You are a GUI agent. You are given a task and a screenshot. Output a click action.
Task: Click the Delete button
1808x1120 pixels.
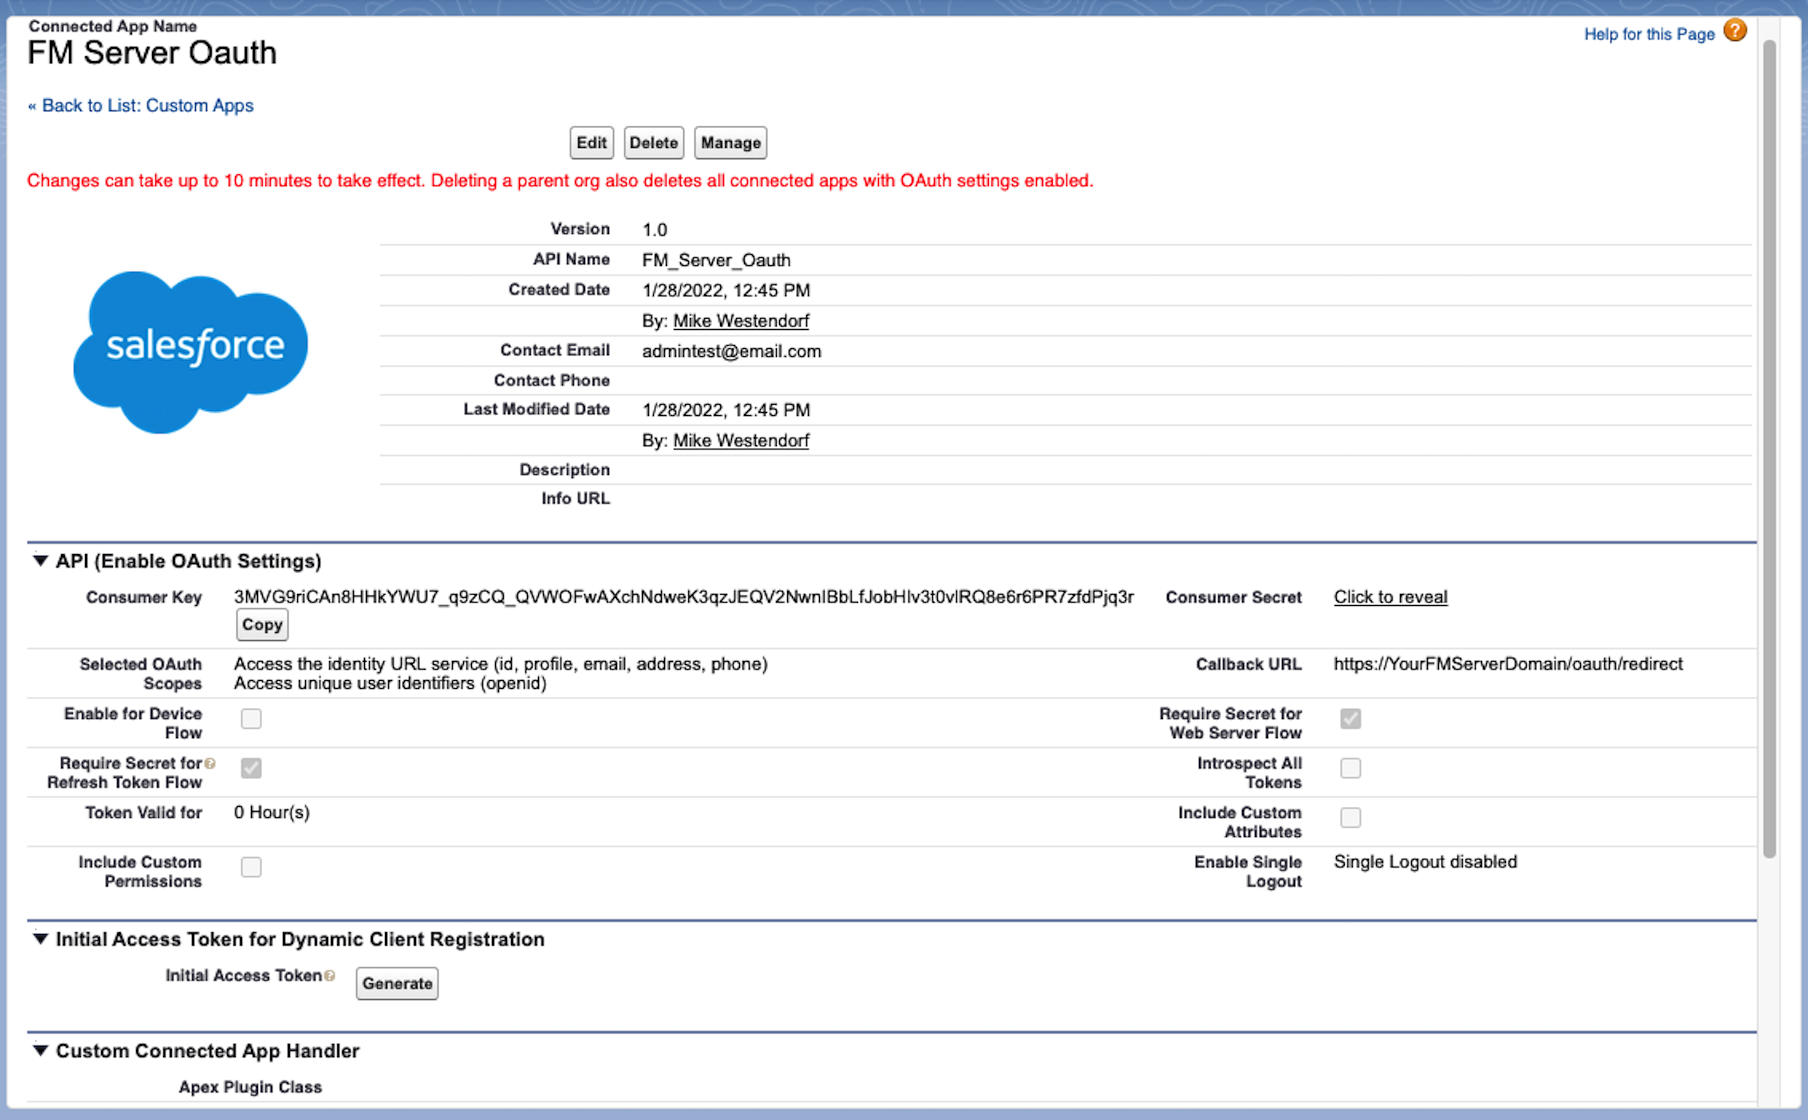[x=654, y=143]
